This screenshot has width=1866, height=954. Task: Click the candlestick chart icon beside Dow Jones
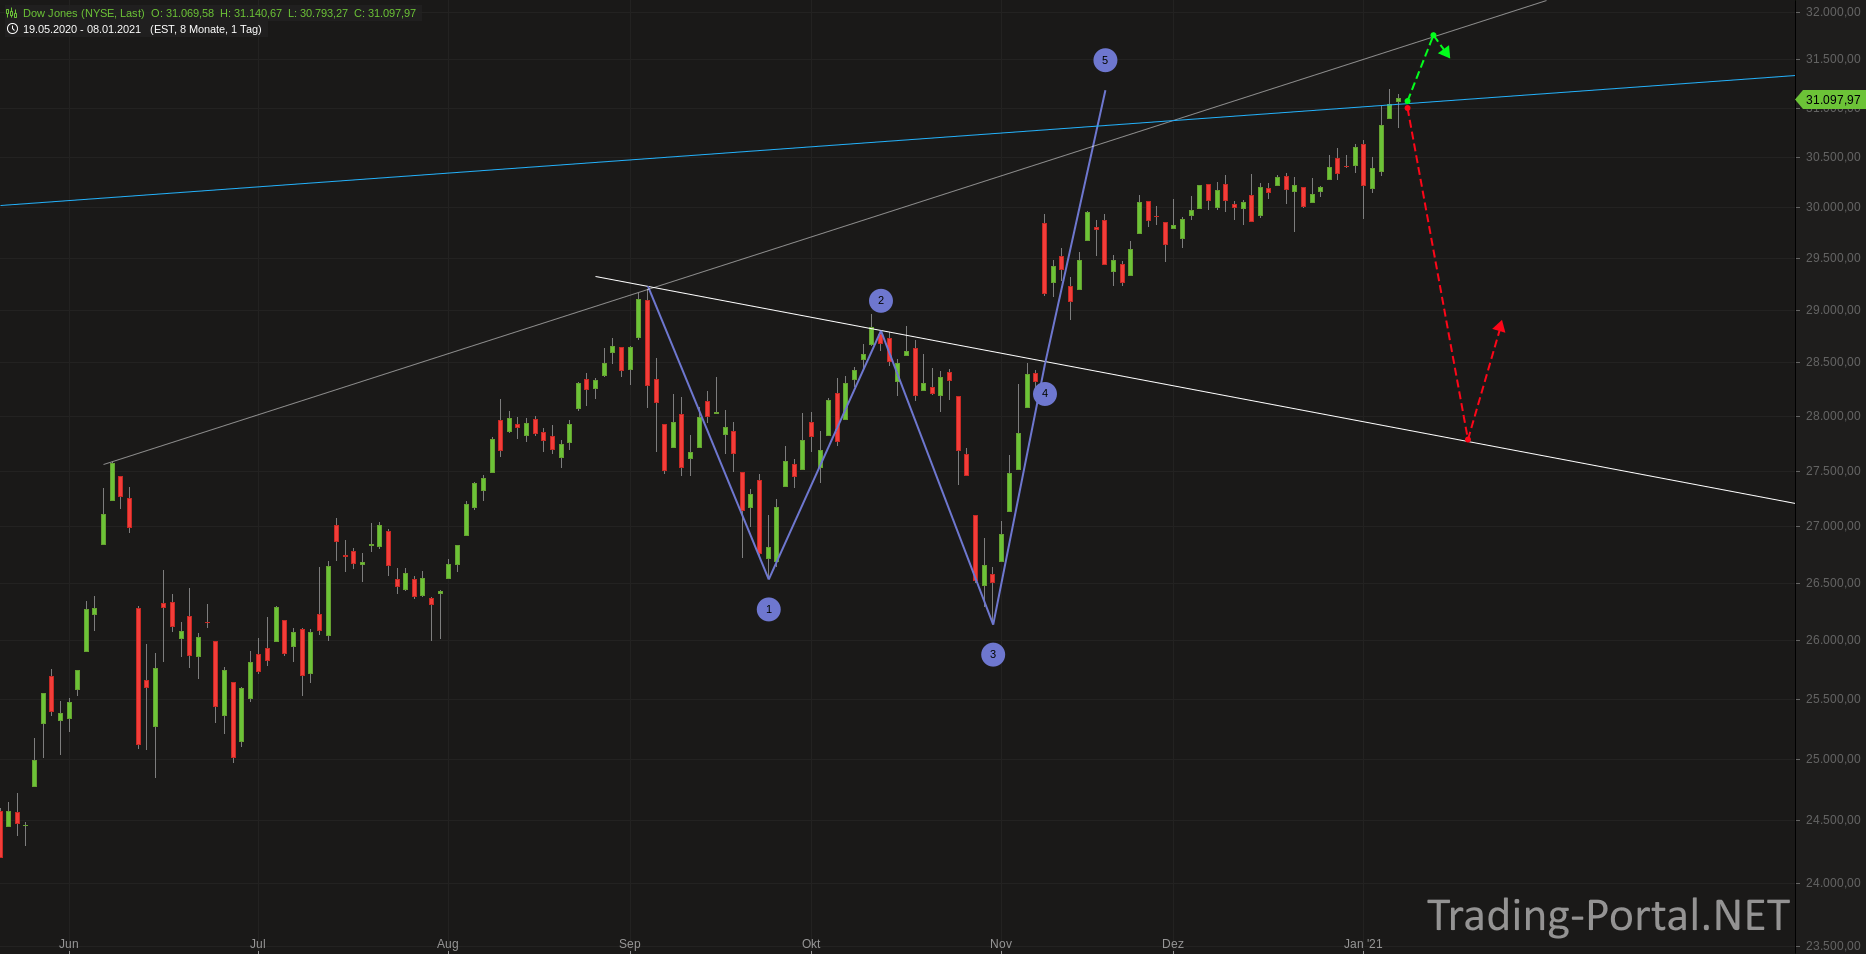point(12,13)
